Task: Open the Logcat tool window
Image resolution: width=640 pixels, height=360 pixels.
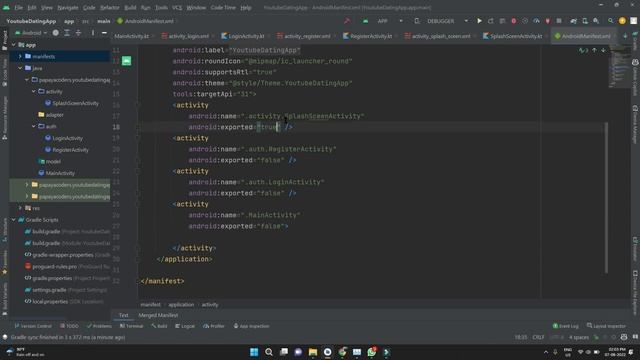Action: coord(185,326)
